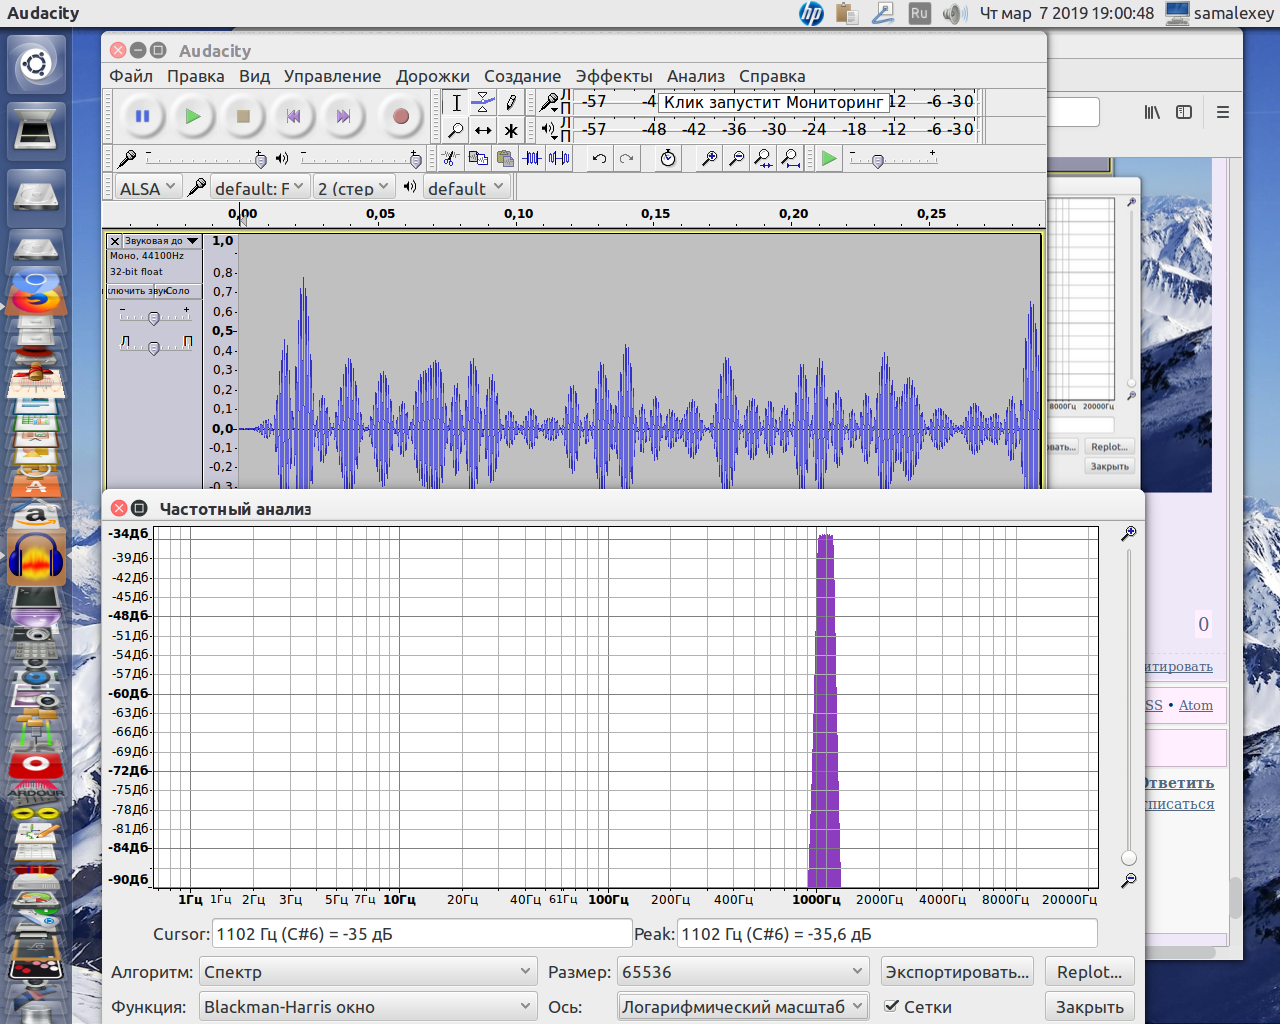Skip to start of the track

[x=293, y=116]
